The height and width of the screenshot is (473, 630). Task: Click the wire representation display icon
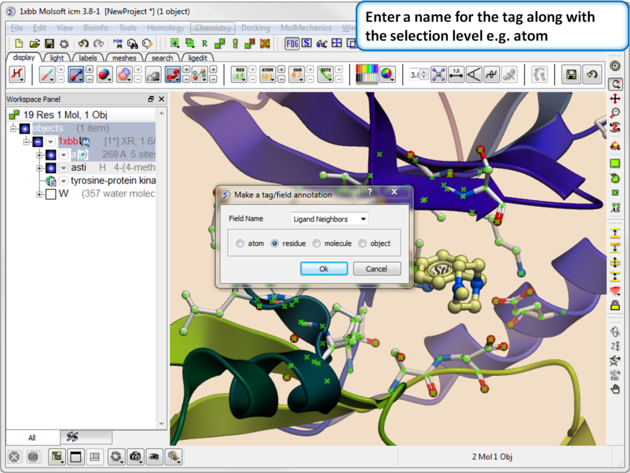pos(47,75)
